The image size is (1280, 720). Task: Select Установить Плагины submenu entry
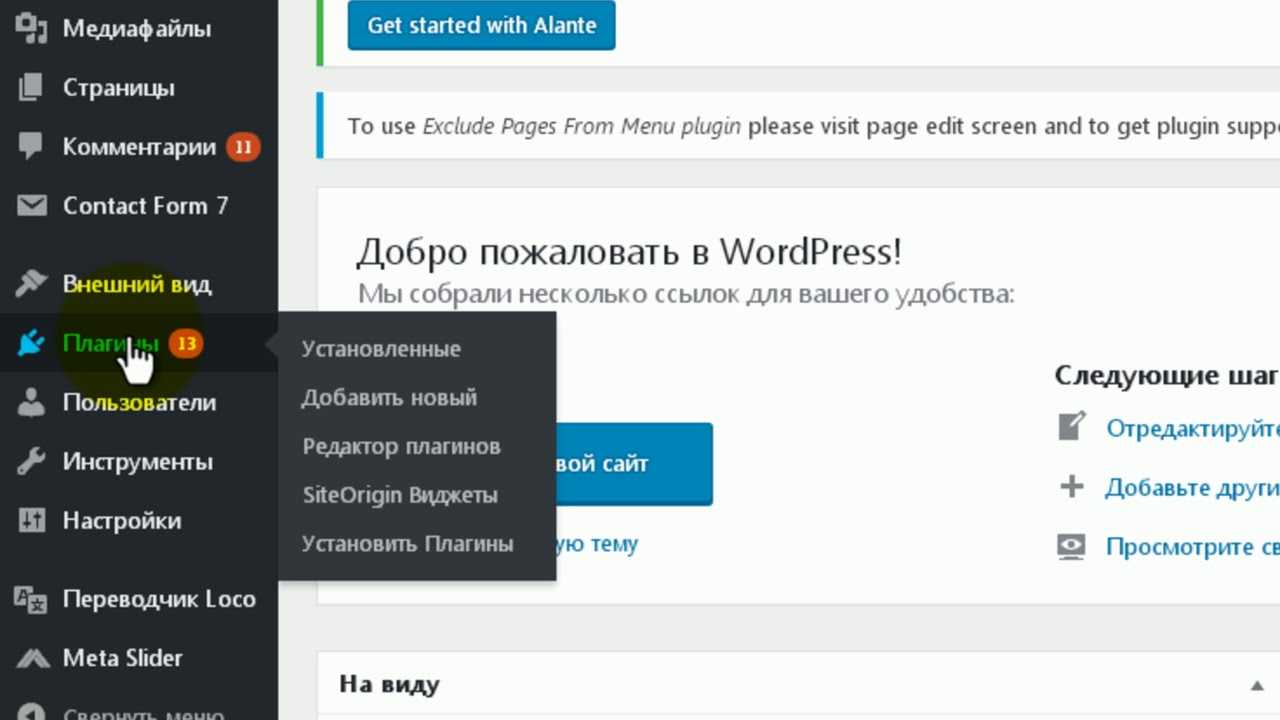click(x=407, y=545)
